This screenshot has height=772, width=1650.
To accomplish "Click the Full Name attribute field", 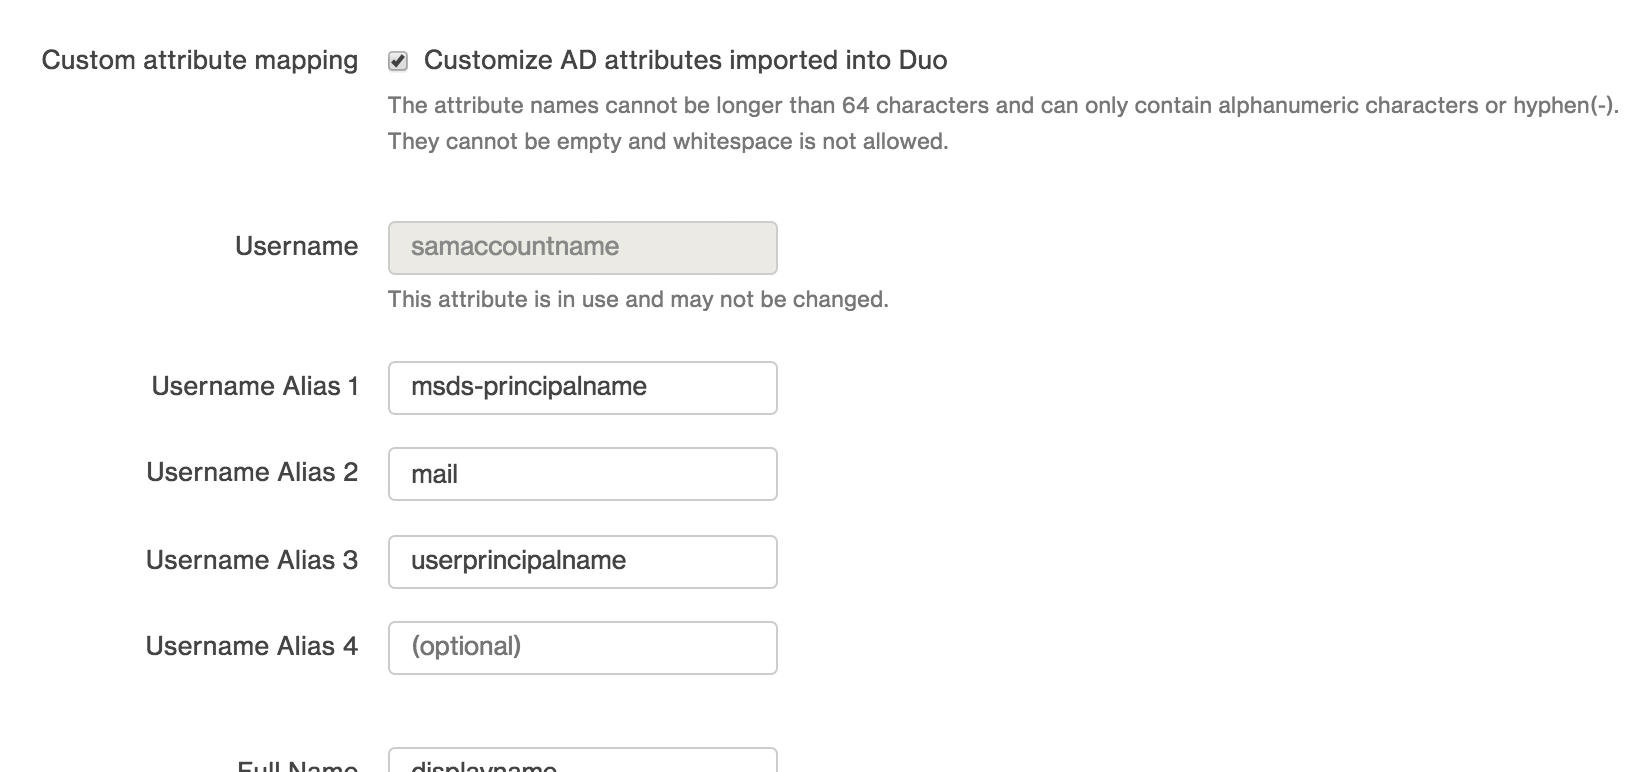I will click(583, 763).
